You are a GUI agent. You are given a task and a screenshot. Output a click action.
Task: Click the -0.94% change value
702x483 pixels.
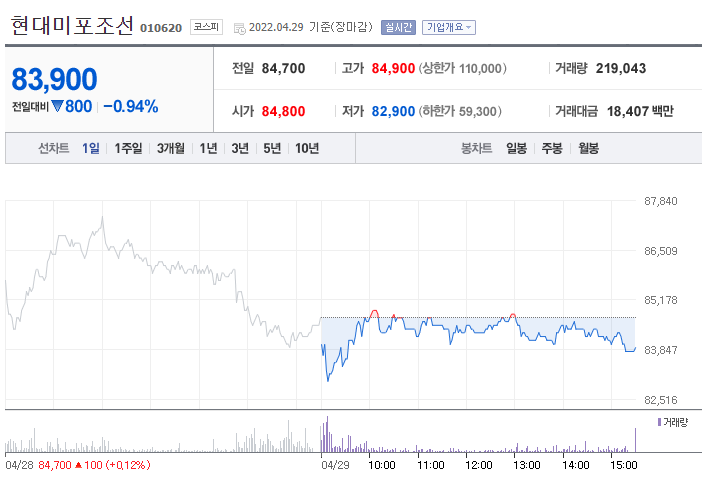click(x=131, y=107)
